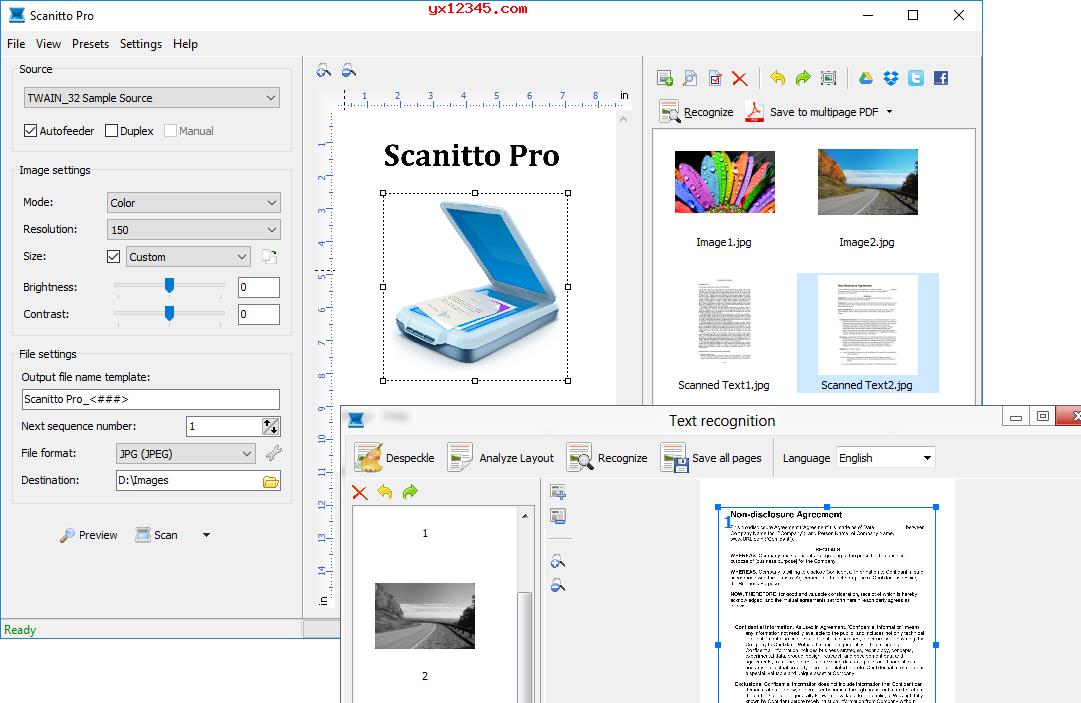1081x703 pixels.
Task: Open the Settings menu
Action: point(141,43)
